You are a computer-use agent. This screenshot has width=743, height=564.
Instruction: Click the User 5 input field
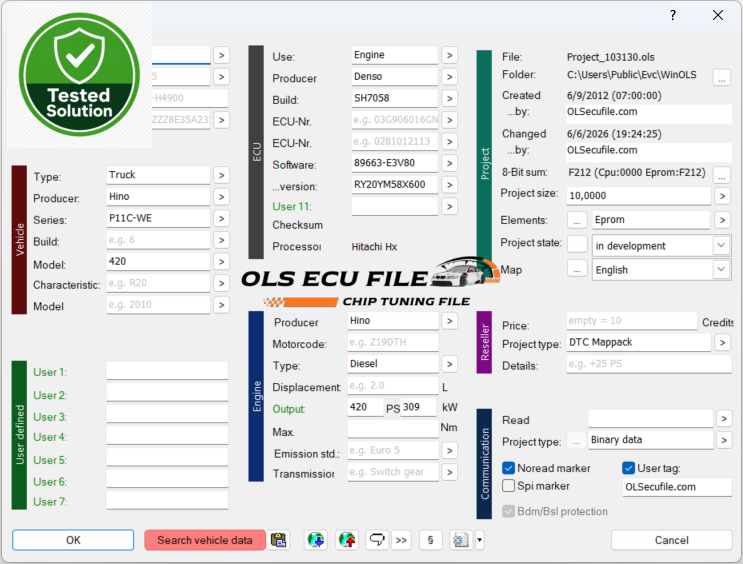[x=167, y=457]
